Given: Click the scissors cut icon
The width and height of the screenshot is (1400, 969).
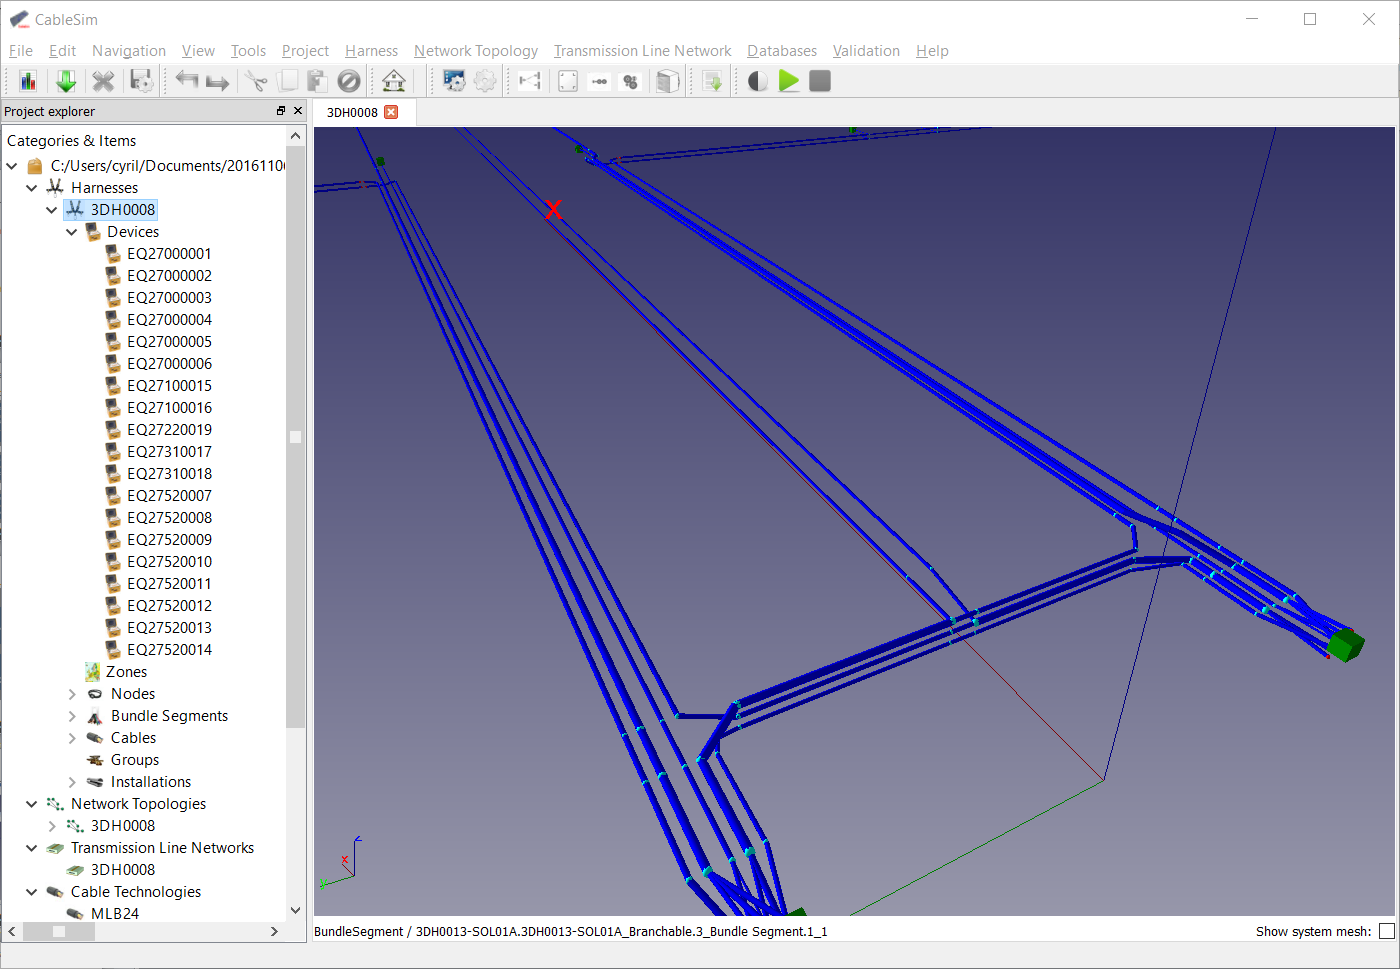Looking at the screenshot, I should point(256,81).
